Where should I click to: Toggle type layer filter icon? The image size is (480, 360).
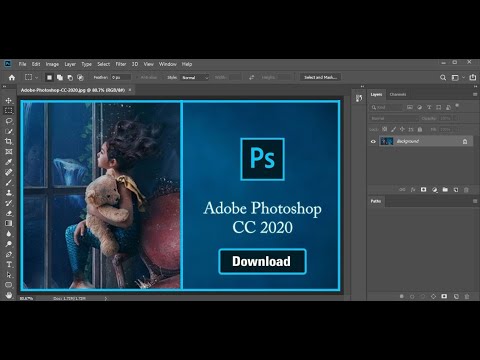pos(429,107)
